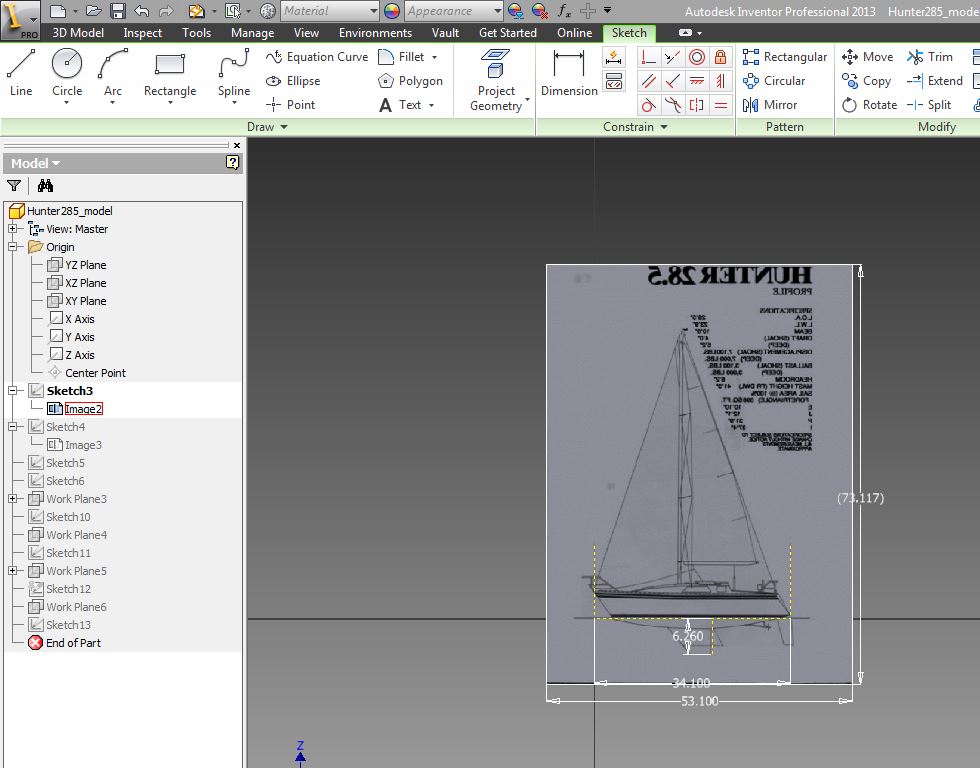Click the Undo icon
This screenshot has height=768, width=980.
(142, 11)
